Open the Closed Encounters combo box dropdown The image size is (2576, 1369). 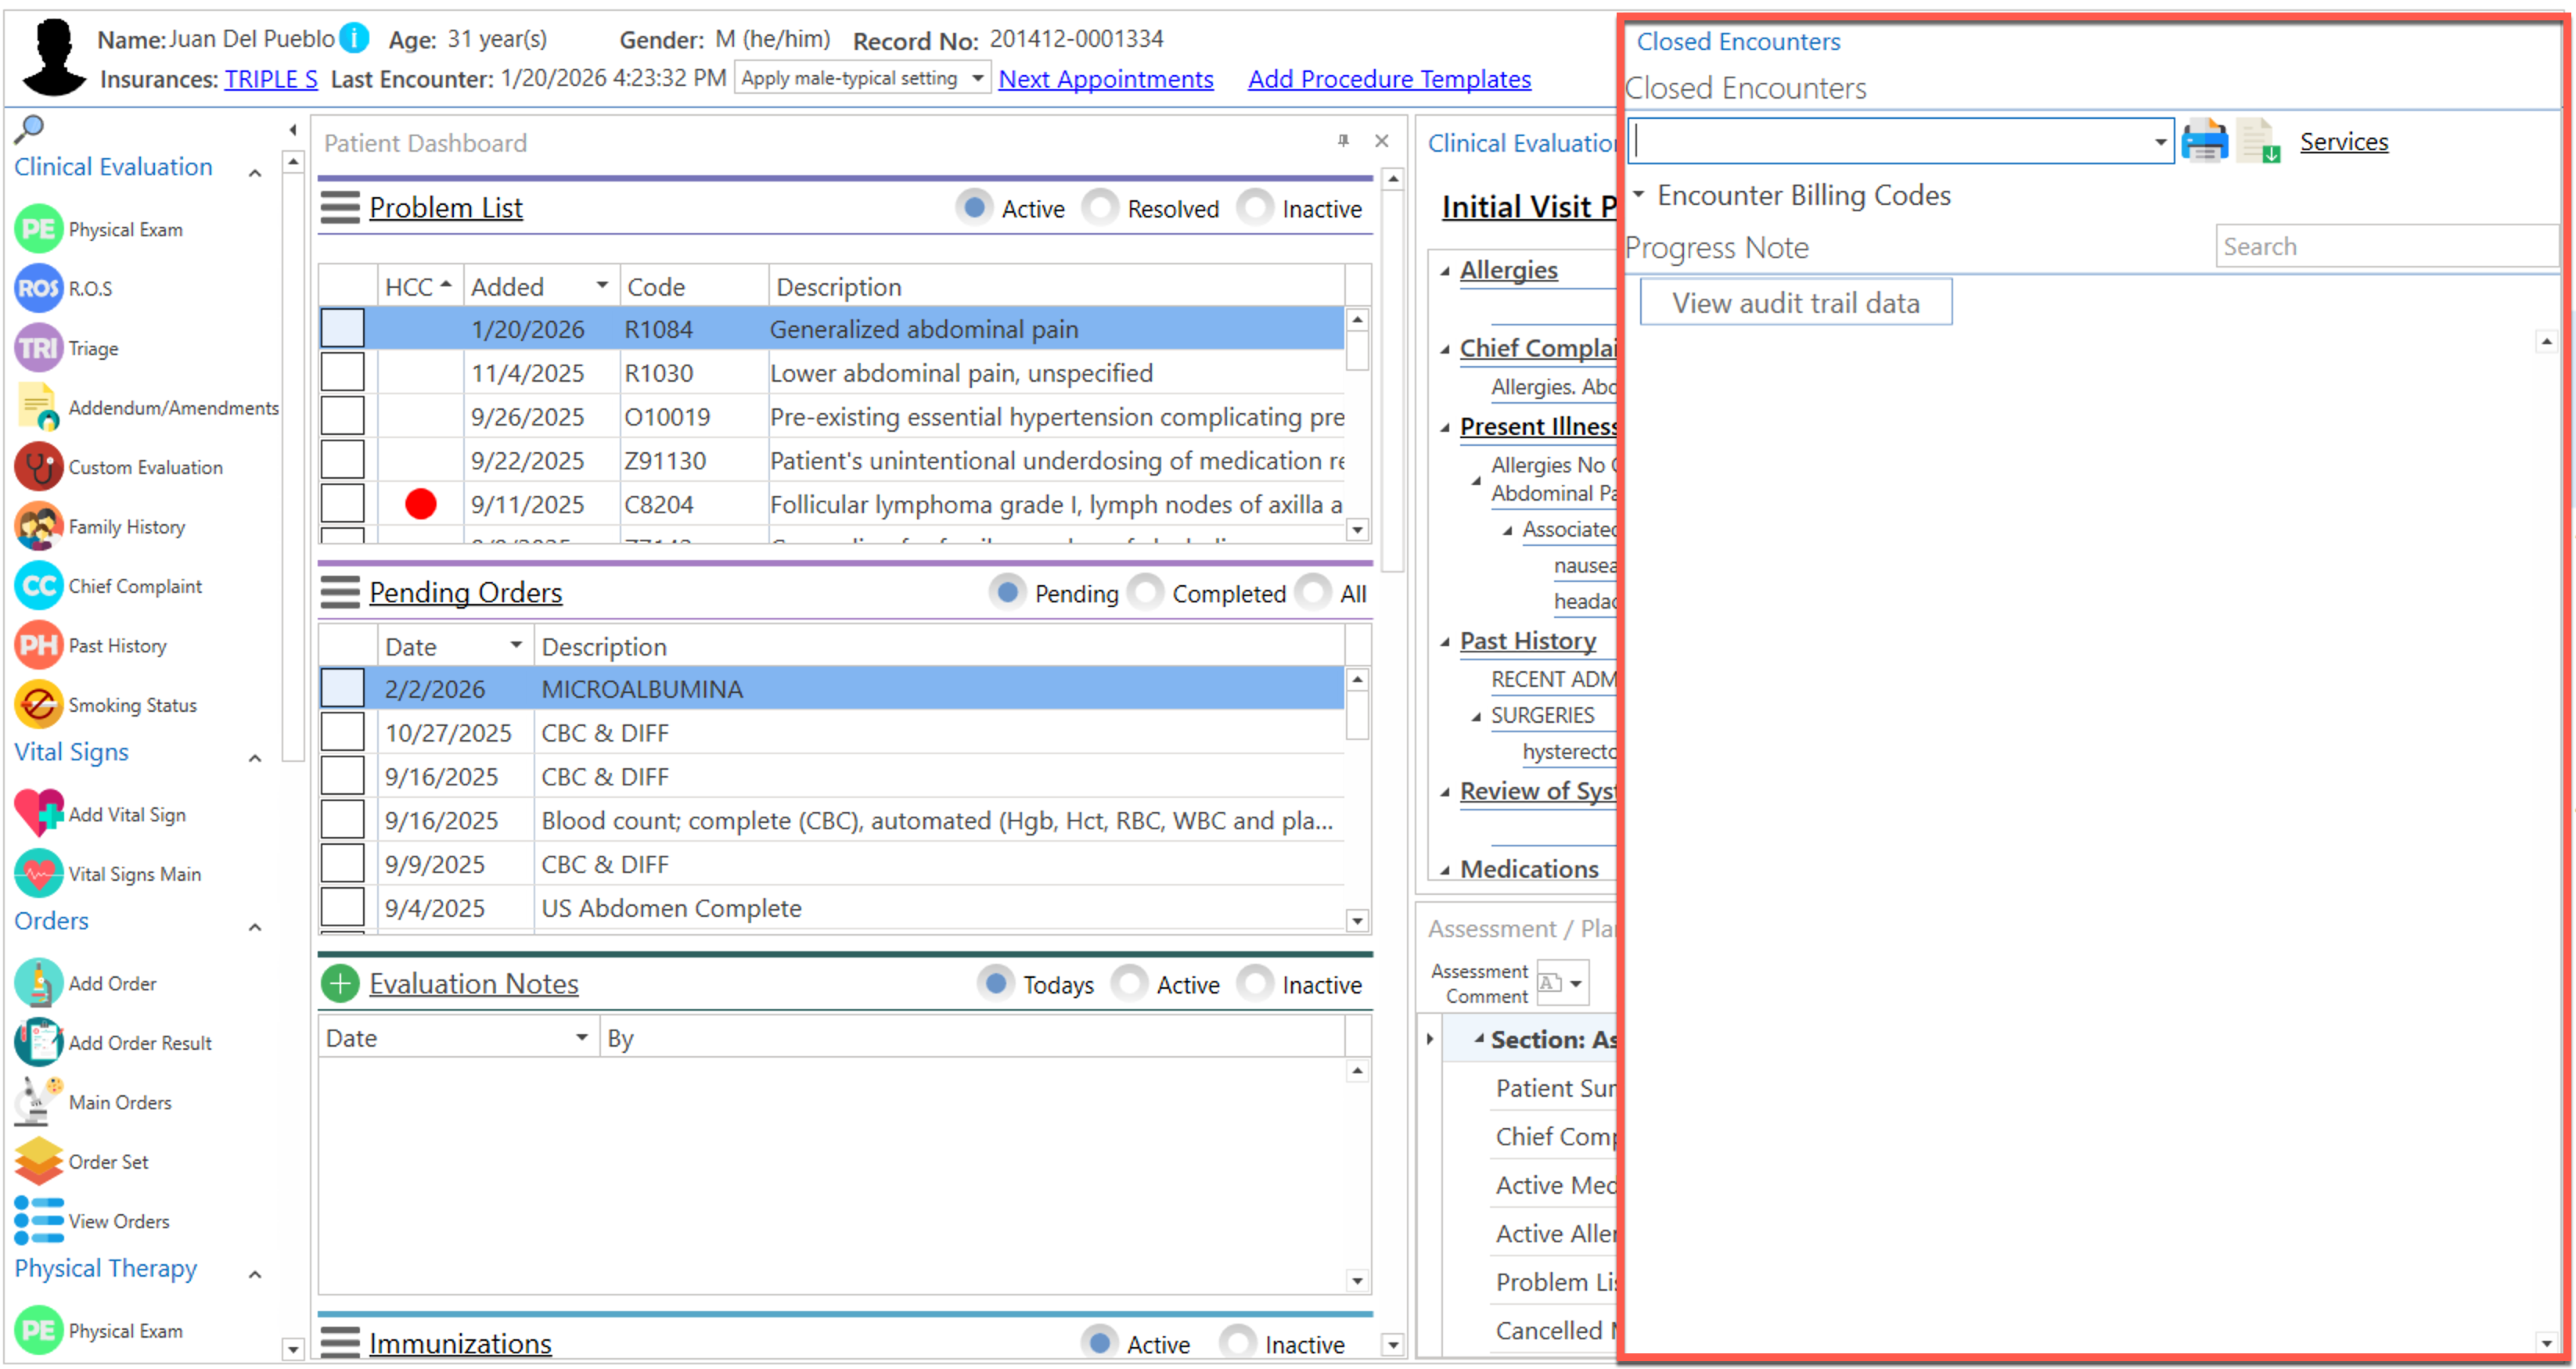[x=2160, y=142]
